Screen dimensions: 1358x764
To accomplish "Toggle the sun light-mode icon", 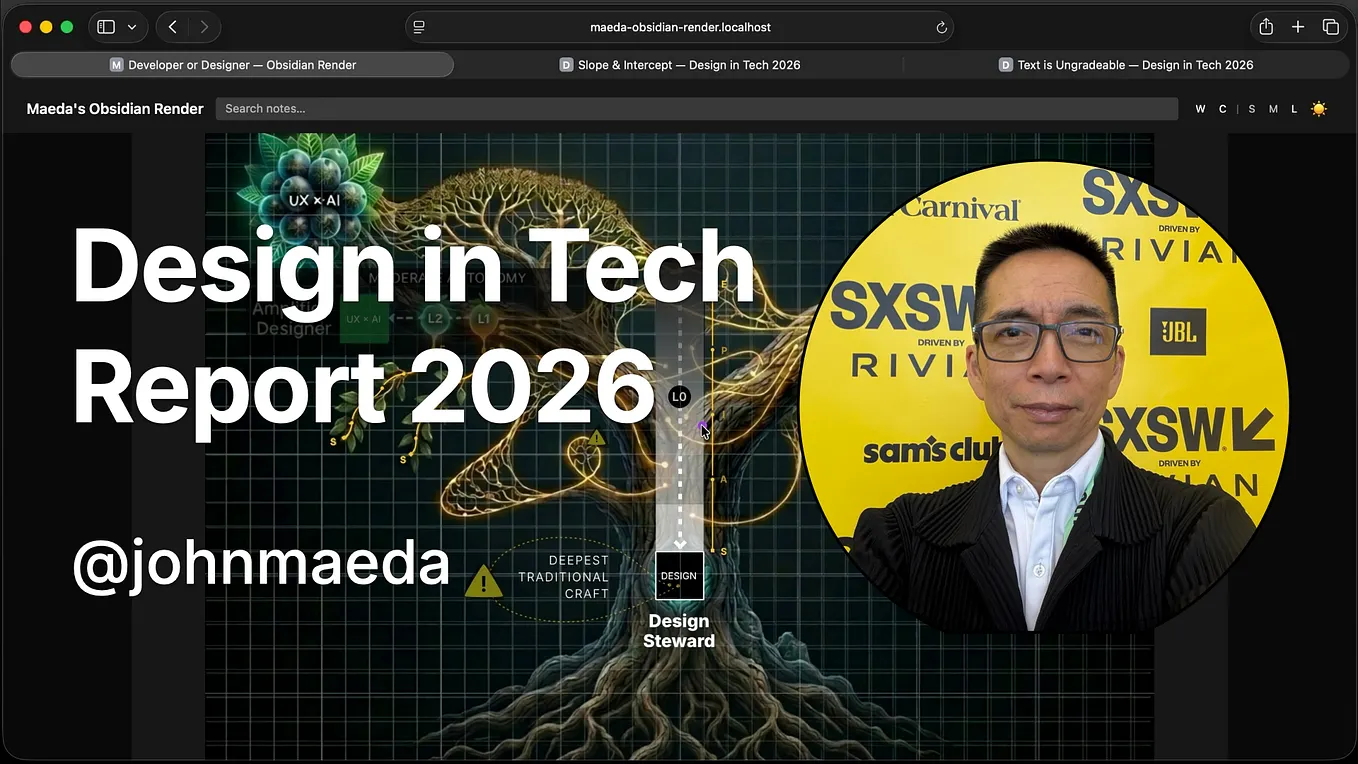I will (x=1319, y=109).
